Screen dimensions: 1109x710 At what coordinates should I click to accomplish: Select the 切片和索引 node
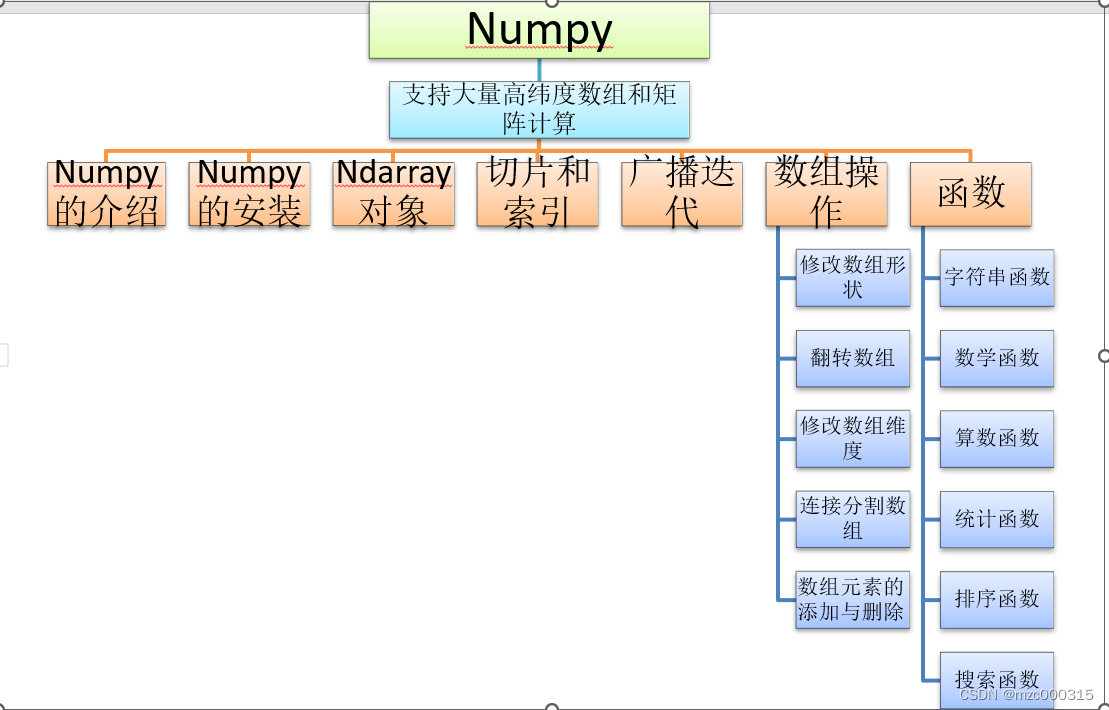[x=537, y=194]
